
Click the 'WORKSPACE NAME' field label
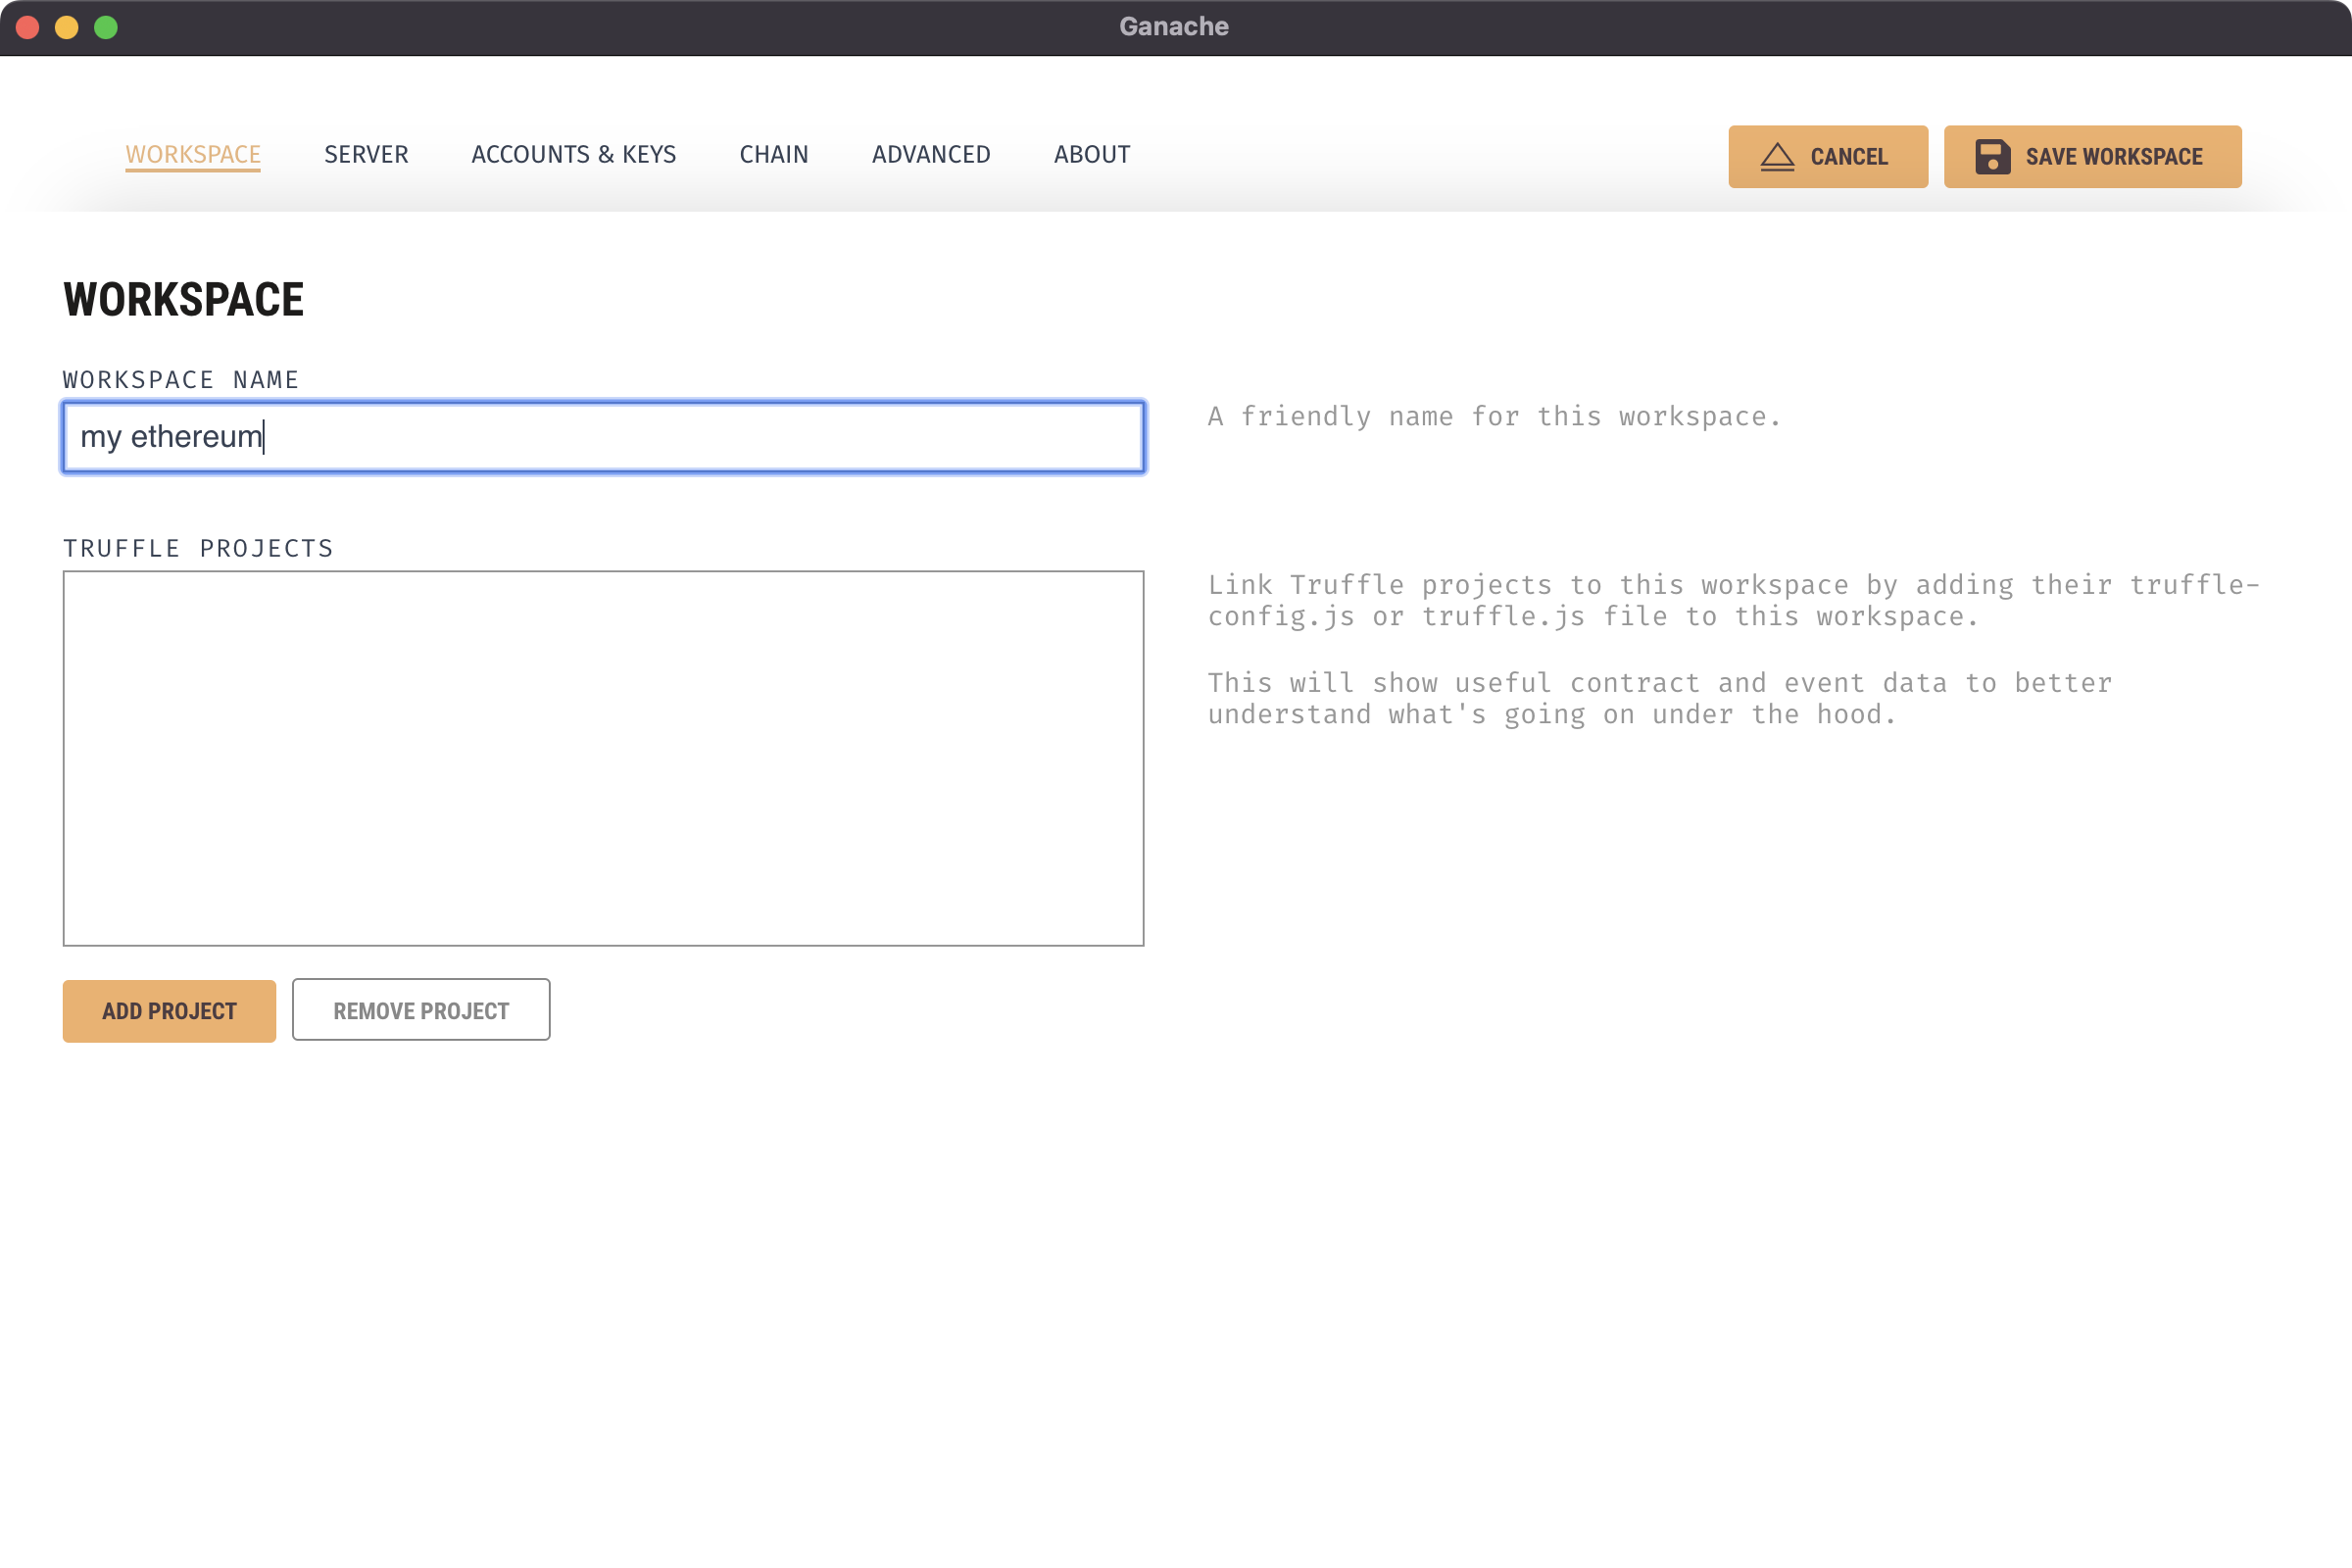tap(181, 380)
